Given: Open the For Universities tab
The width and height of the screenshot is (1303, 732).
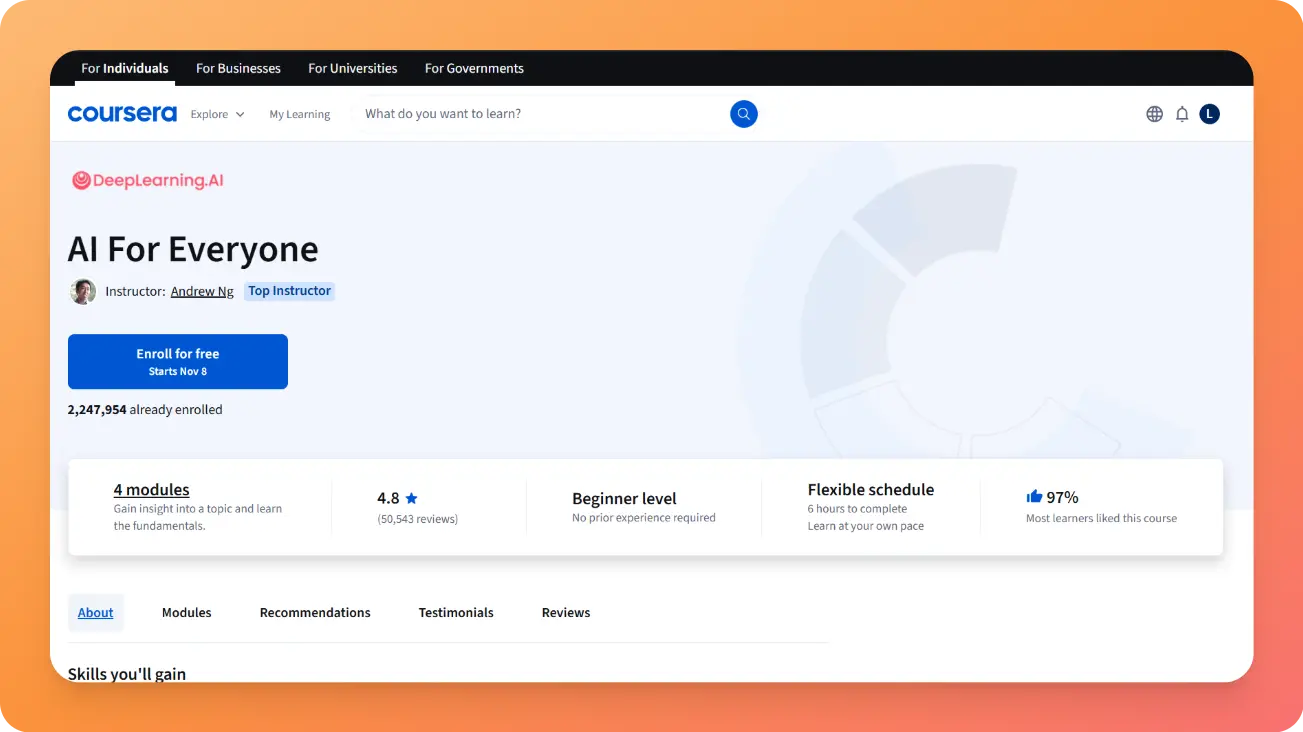Looking at the screenshot, I should click(352, 68).
